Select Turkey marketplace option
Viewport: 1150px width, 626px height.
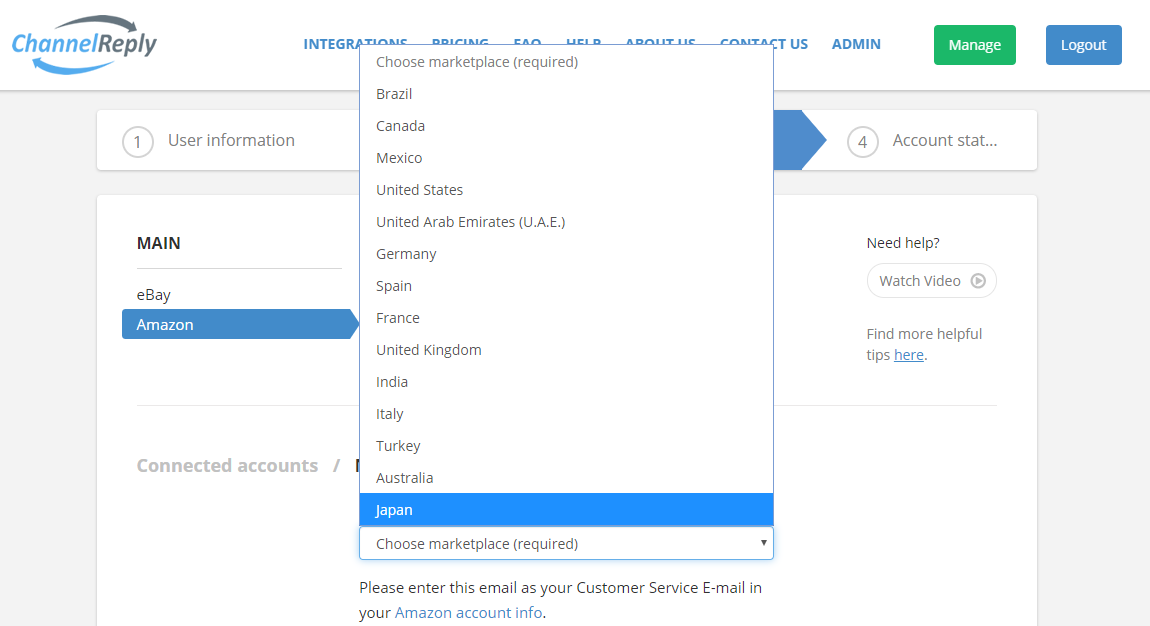point(566,446)
